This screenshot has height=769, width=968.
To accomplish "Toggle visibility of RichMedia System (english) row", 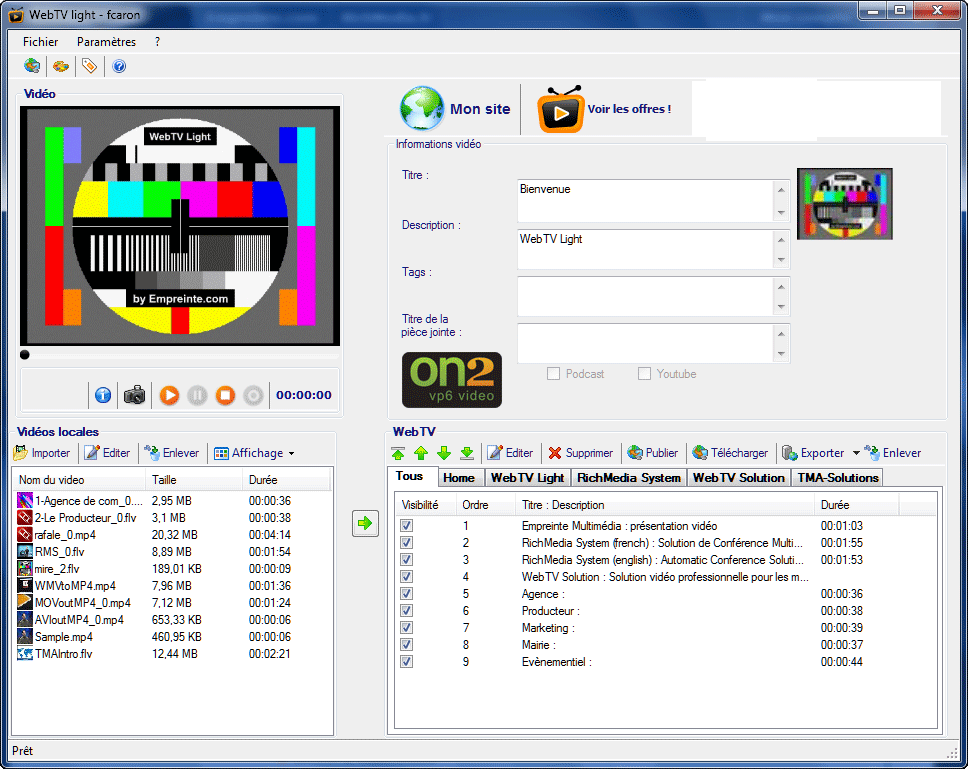I will click(x=407, y=560).
